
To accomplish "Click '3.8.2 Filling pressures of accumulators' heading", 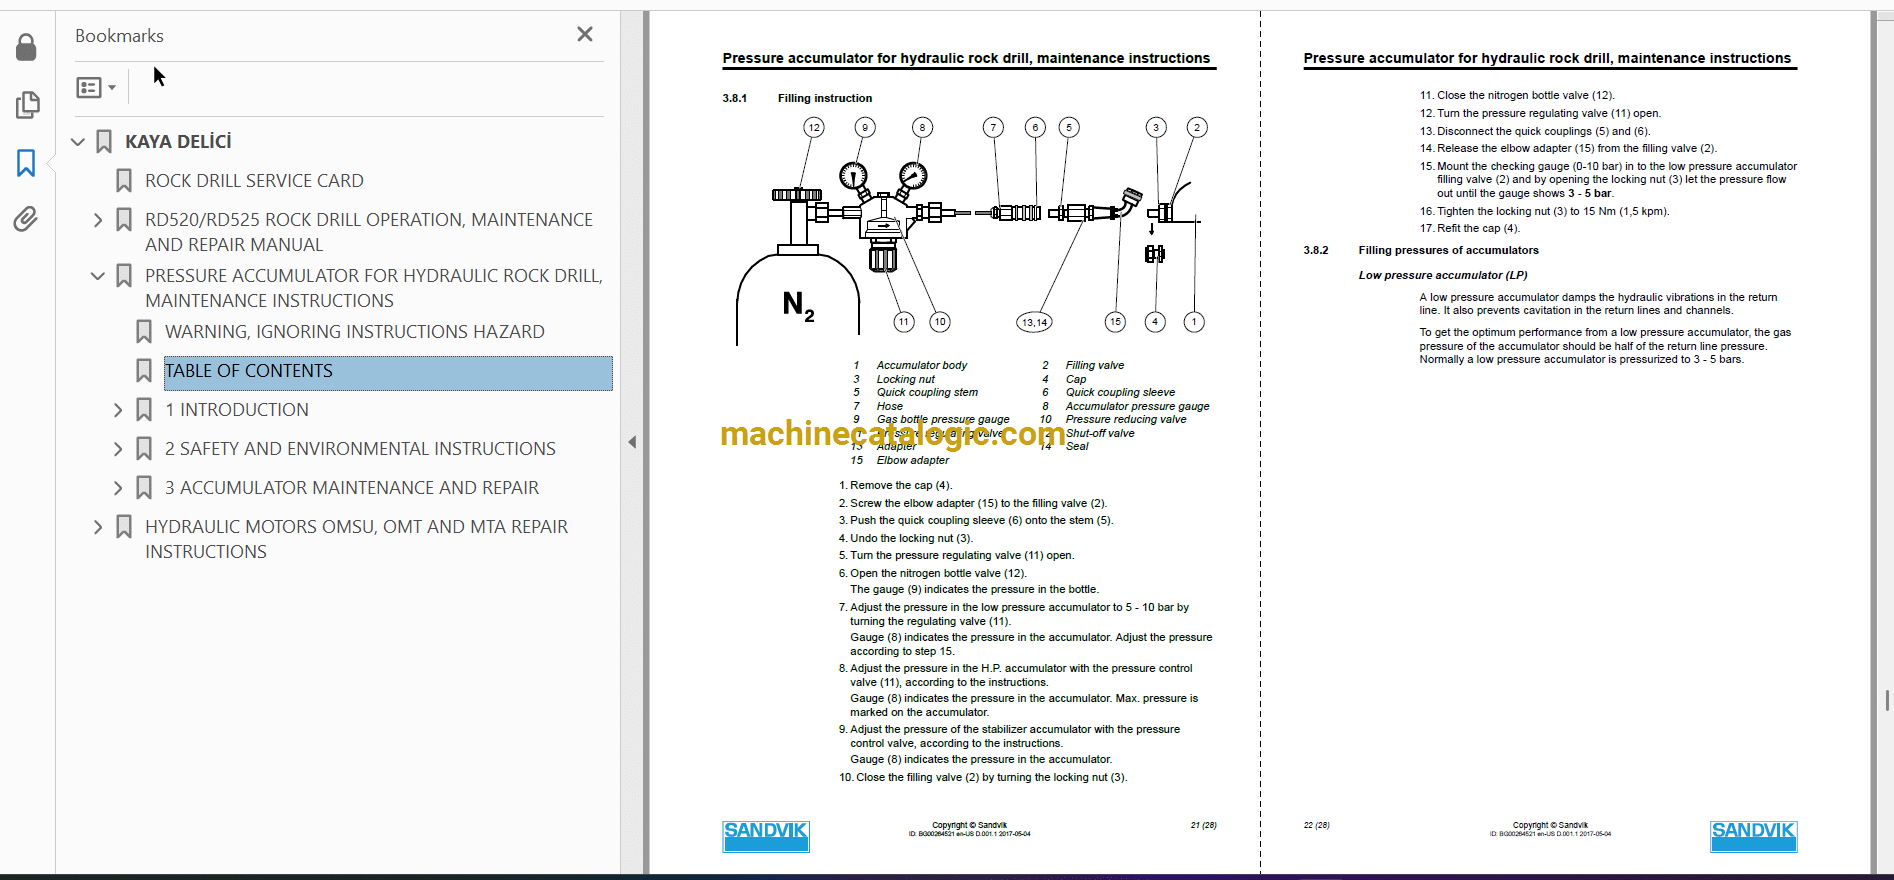I will pyautogui.click(x=1421, y=250).
